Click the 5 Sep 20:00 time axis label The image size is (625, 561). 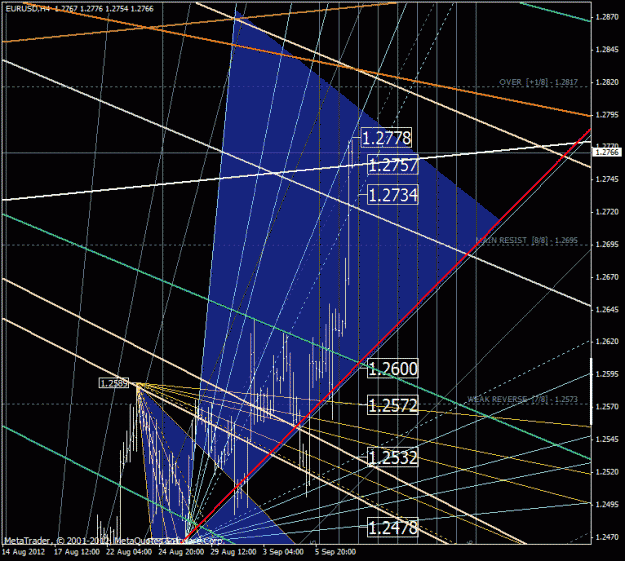coord(335,552)
